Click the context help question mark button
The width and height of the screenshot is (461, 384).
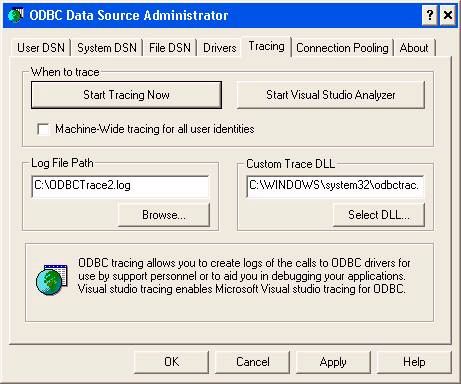430,15
